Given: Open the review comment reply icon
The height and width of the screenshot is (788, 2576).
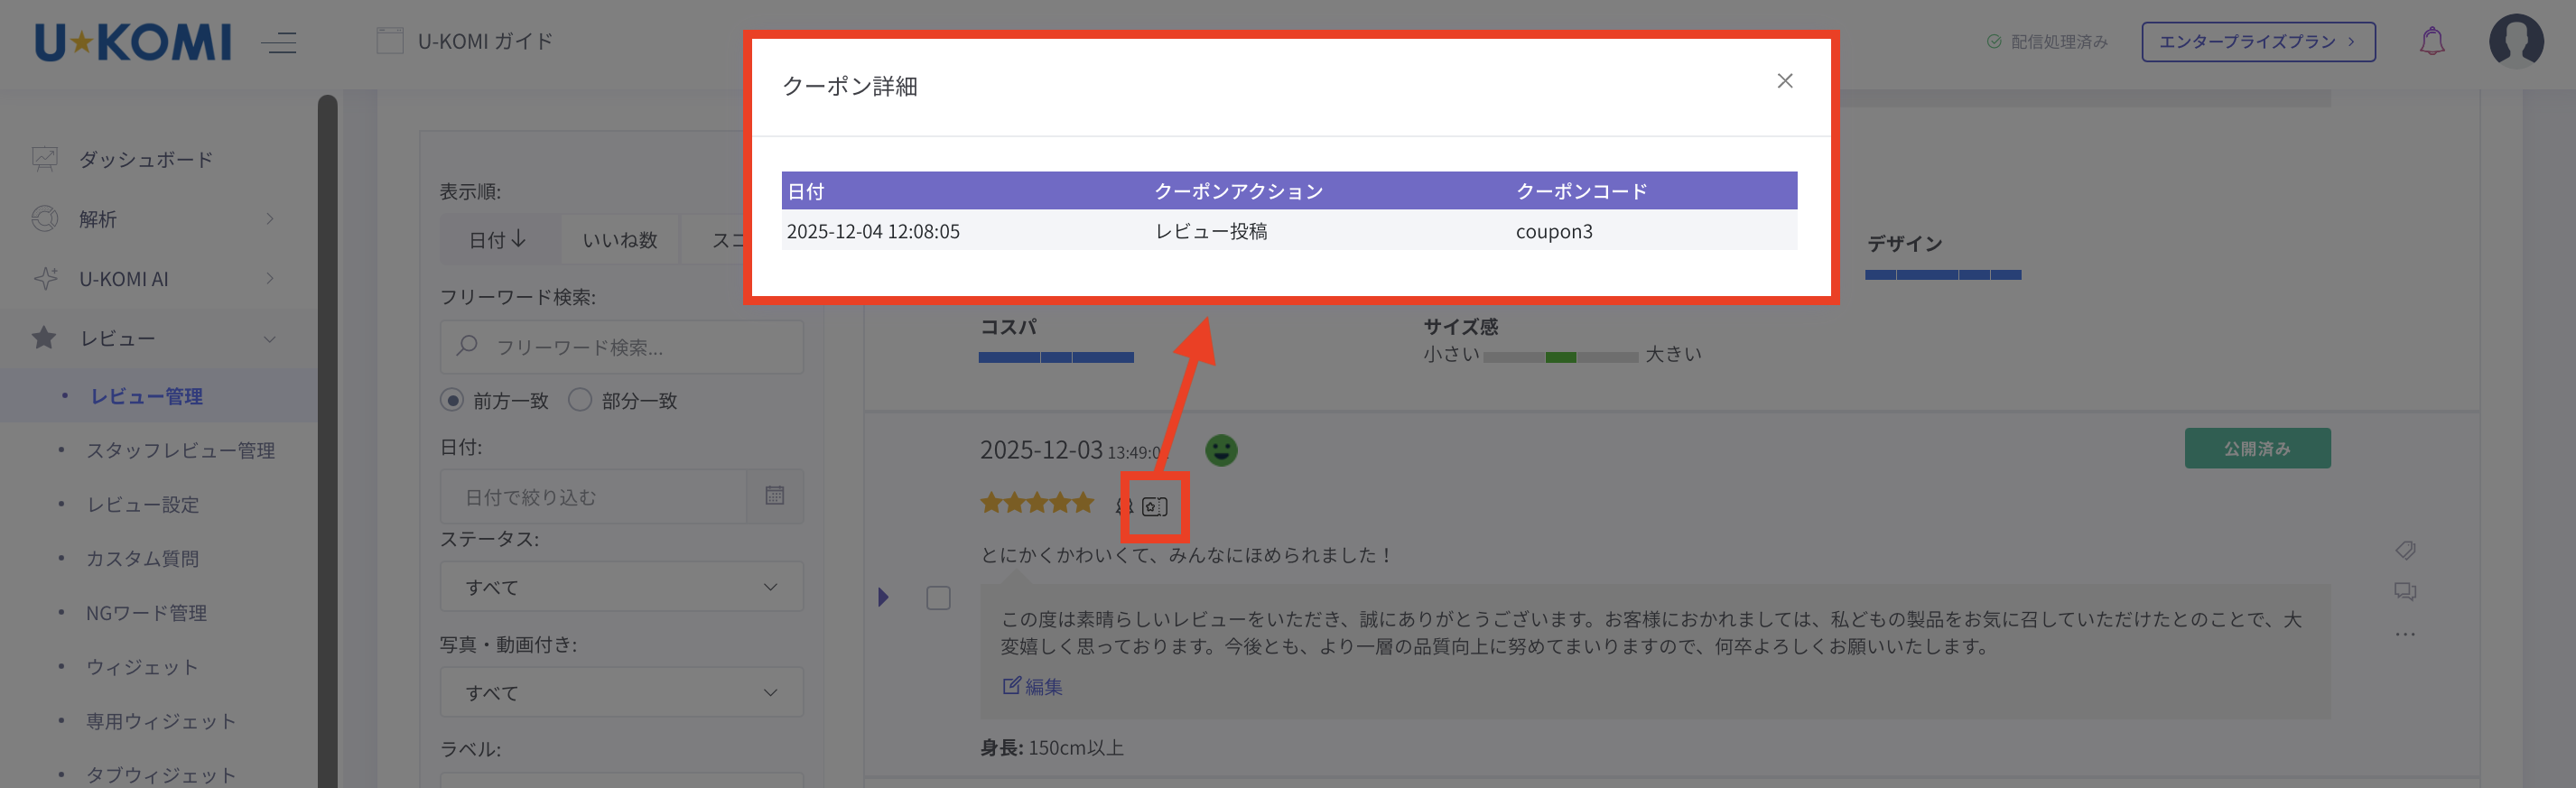Looking at the screenshot, I should (2405, 592).
